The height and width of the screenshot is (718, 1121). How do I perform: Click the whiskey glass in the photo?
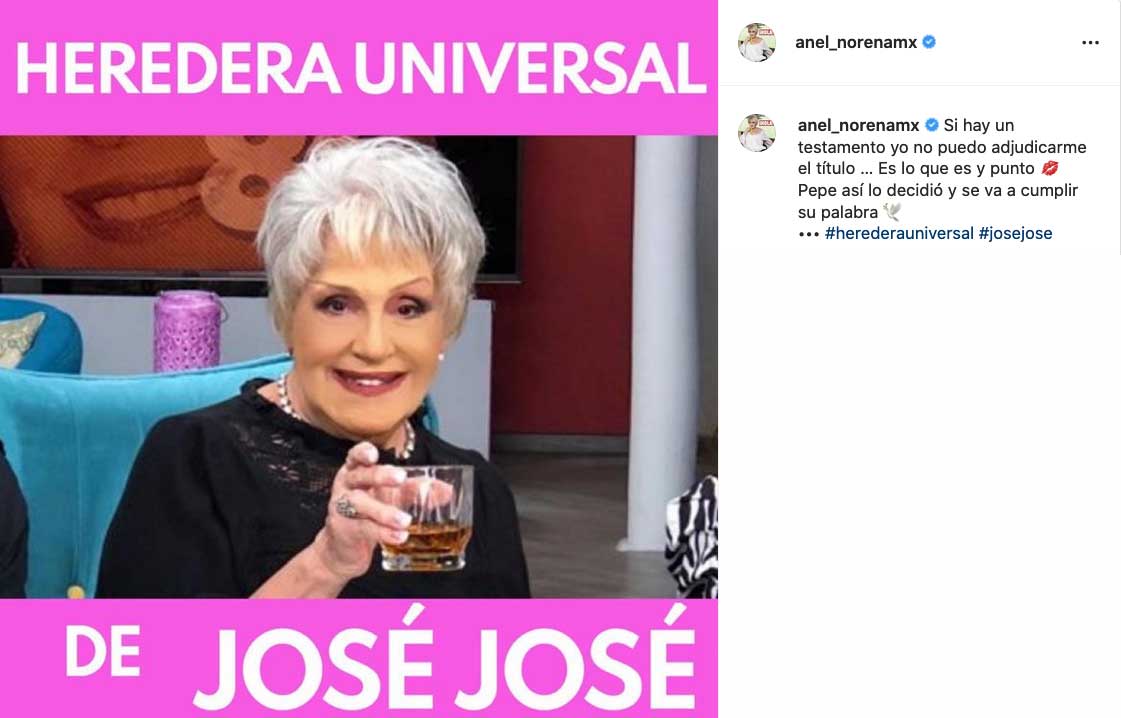428,518
